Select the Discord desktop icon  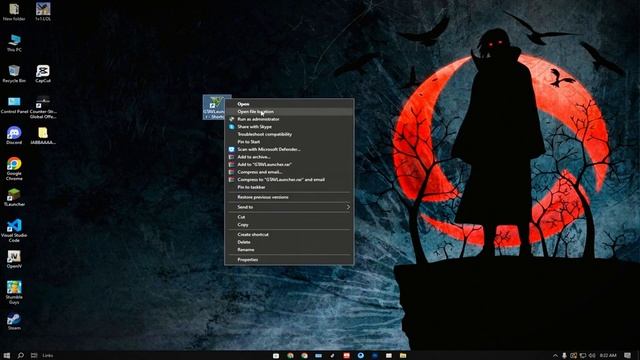(x=14, y=136)
